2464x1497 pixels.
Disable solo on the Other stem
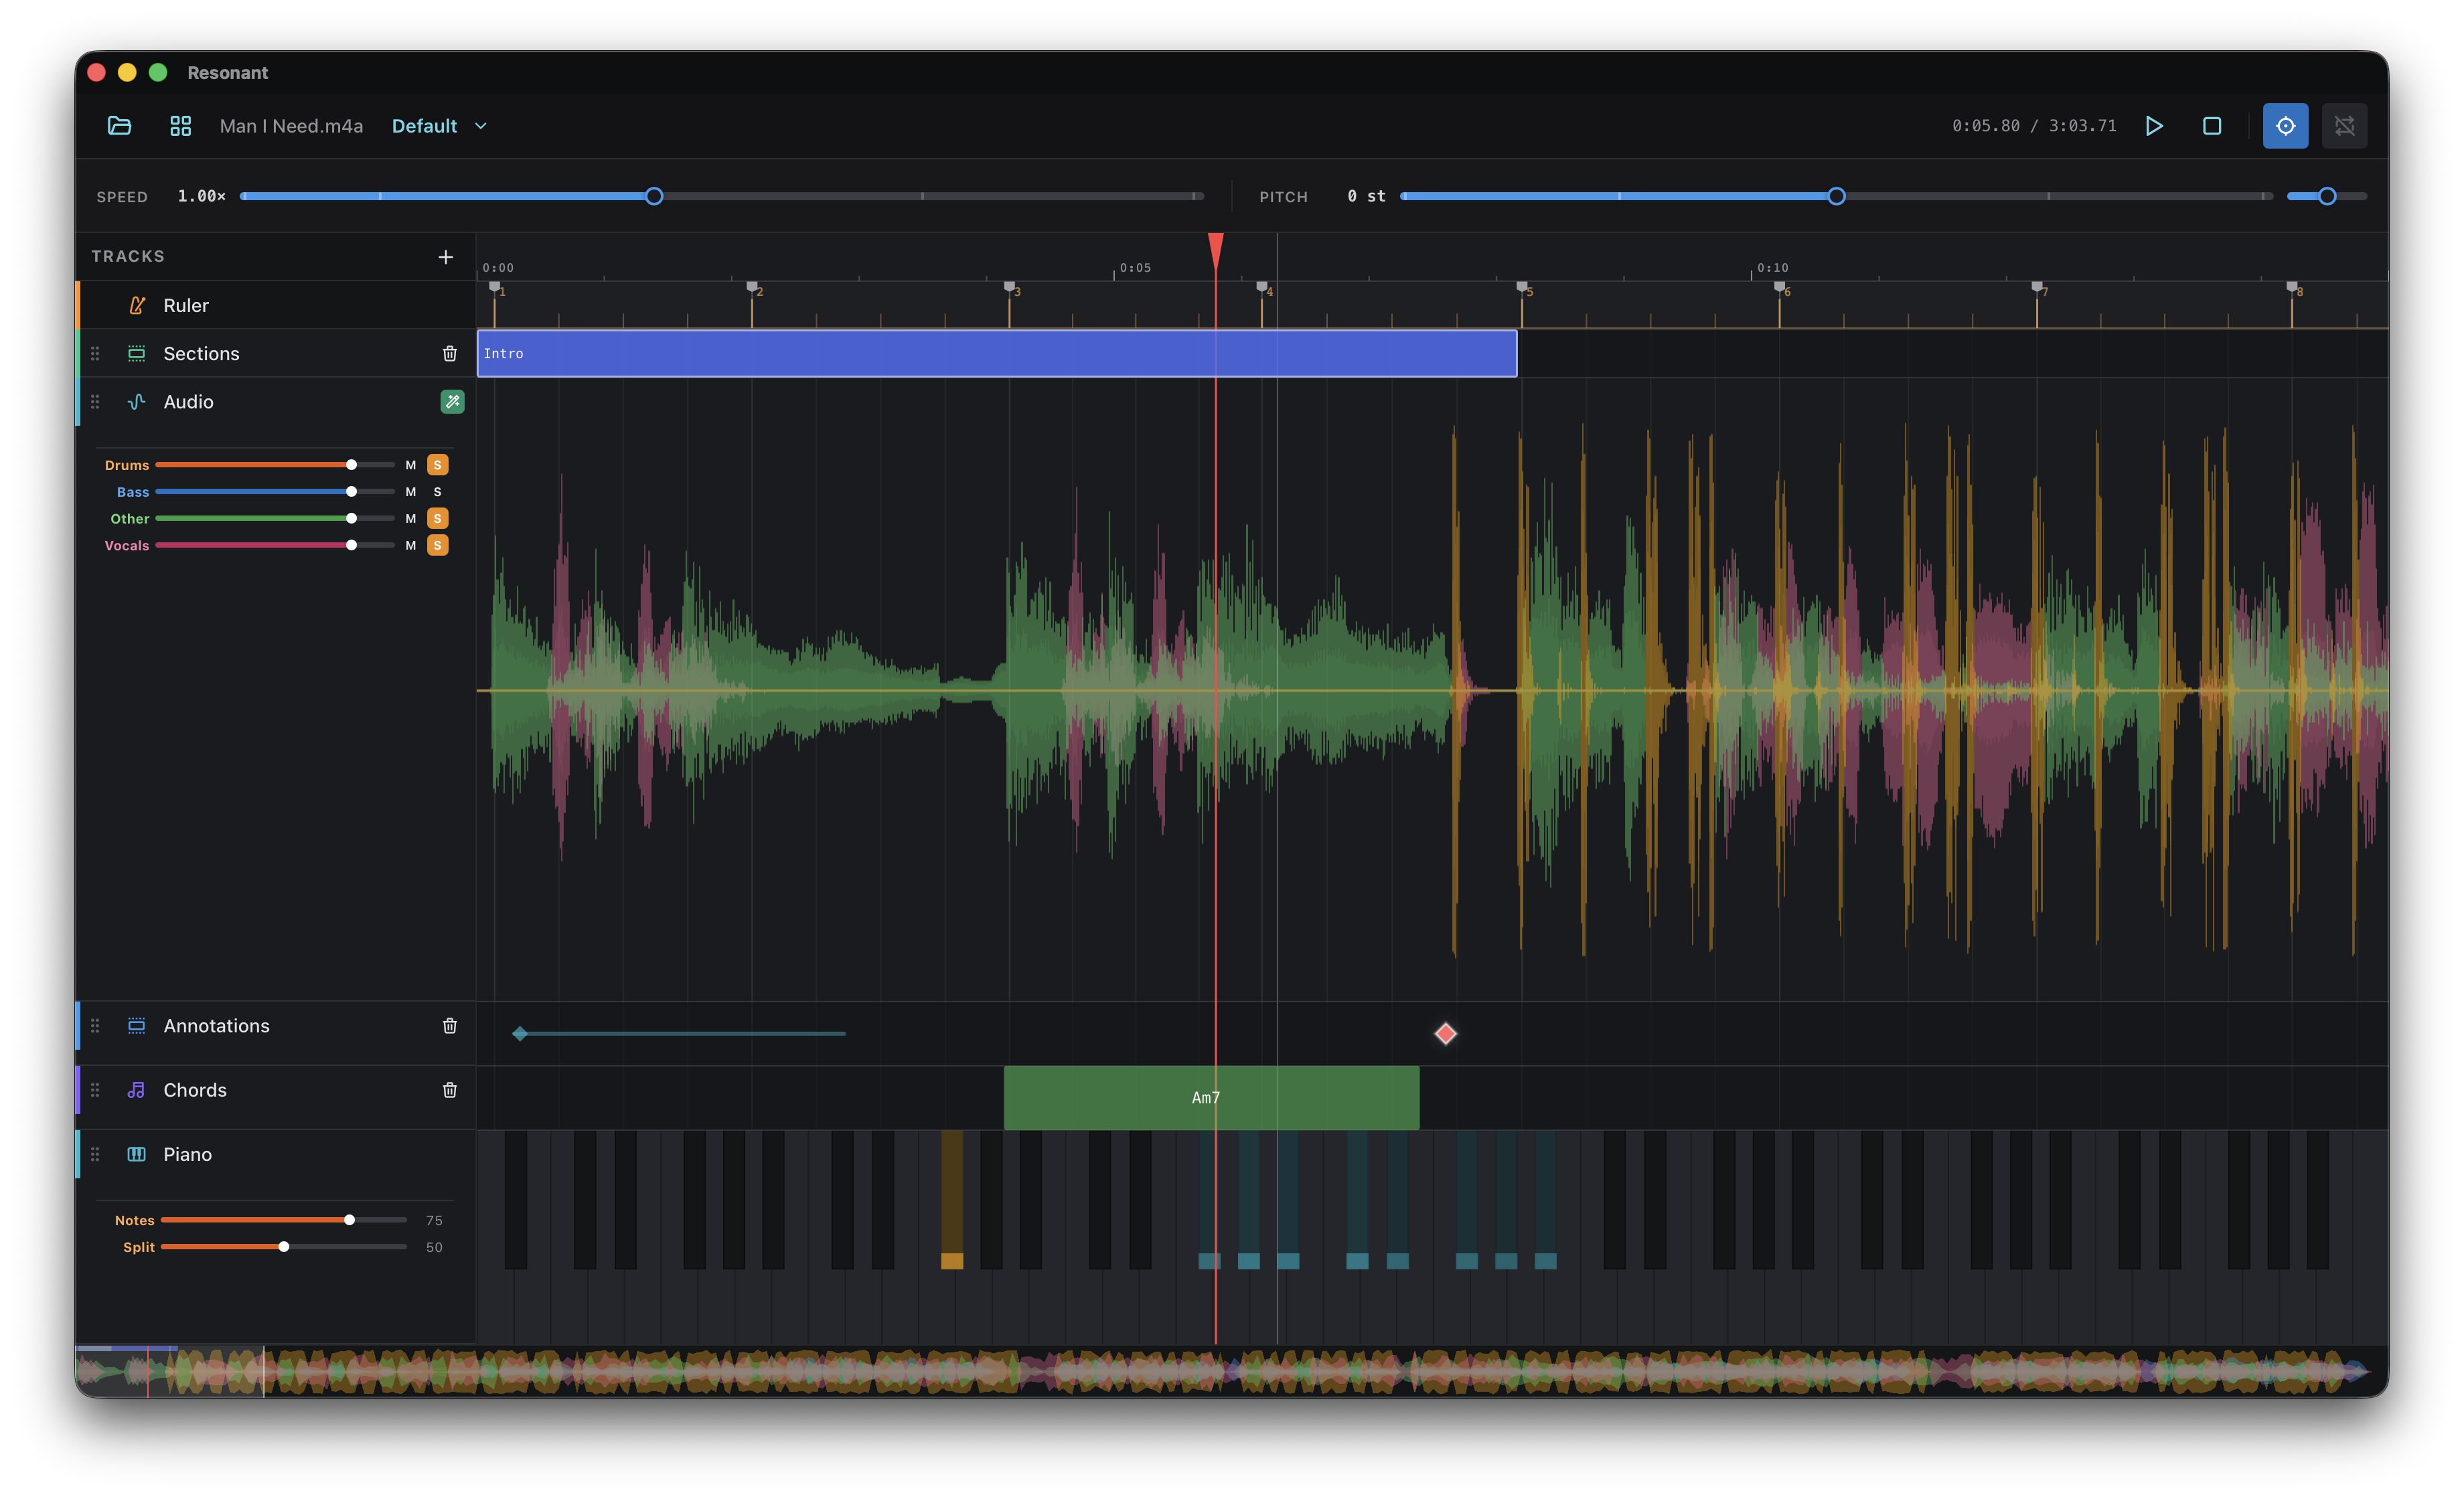point(437,518)
